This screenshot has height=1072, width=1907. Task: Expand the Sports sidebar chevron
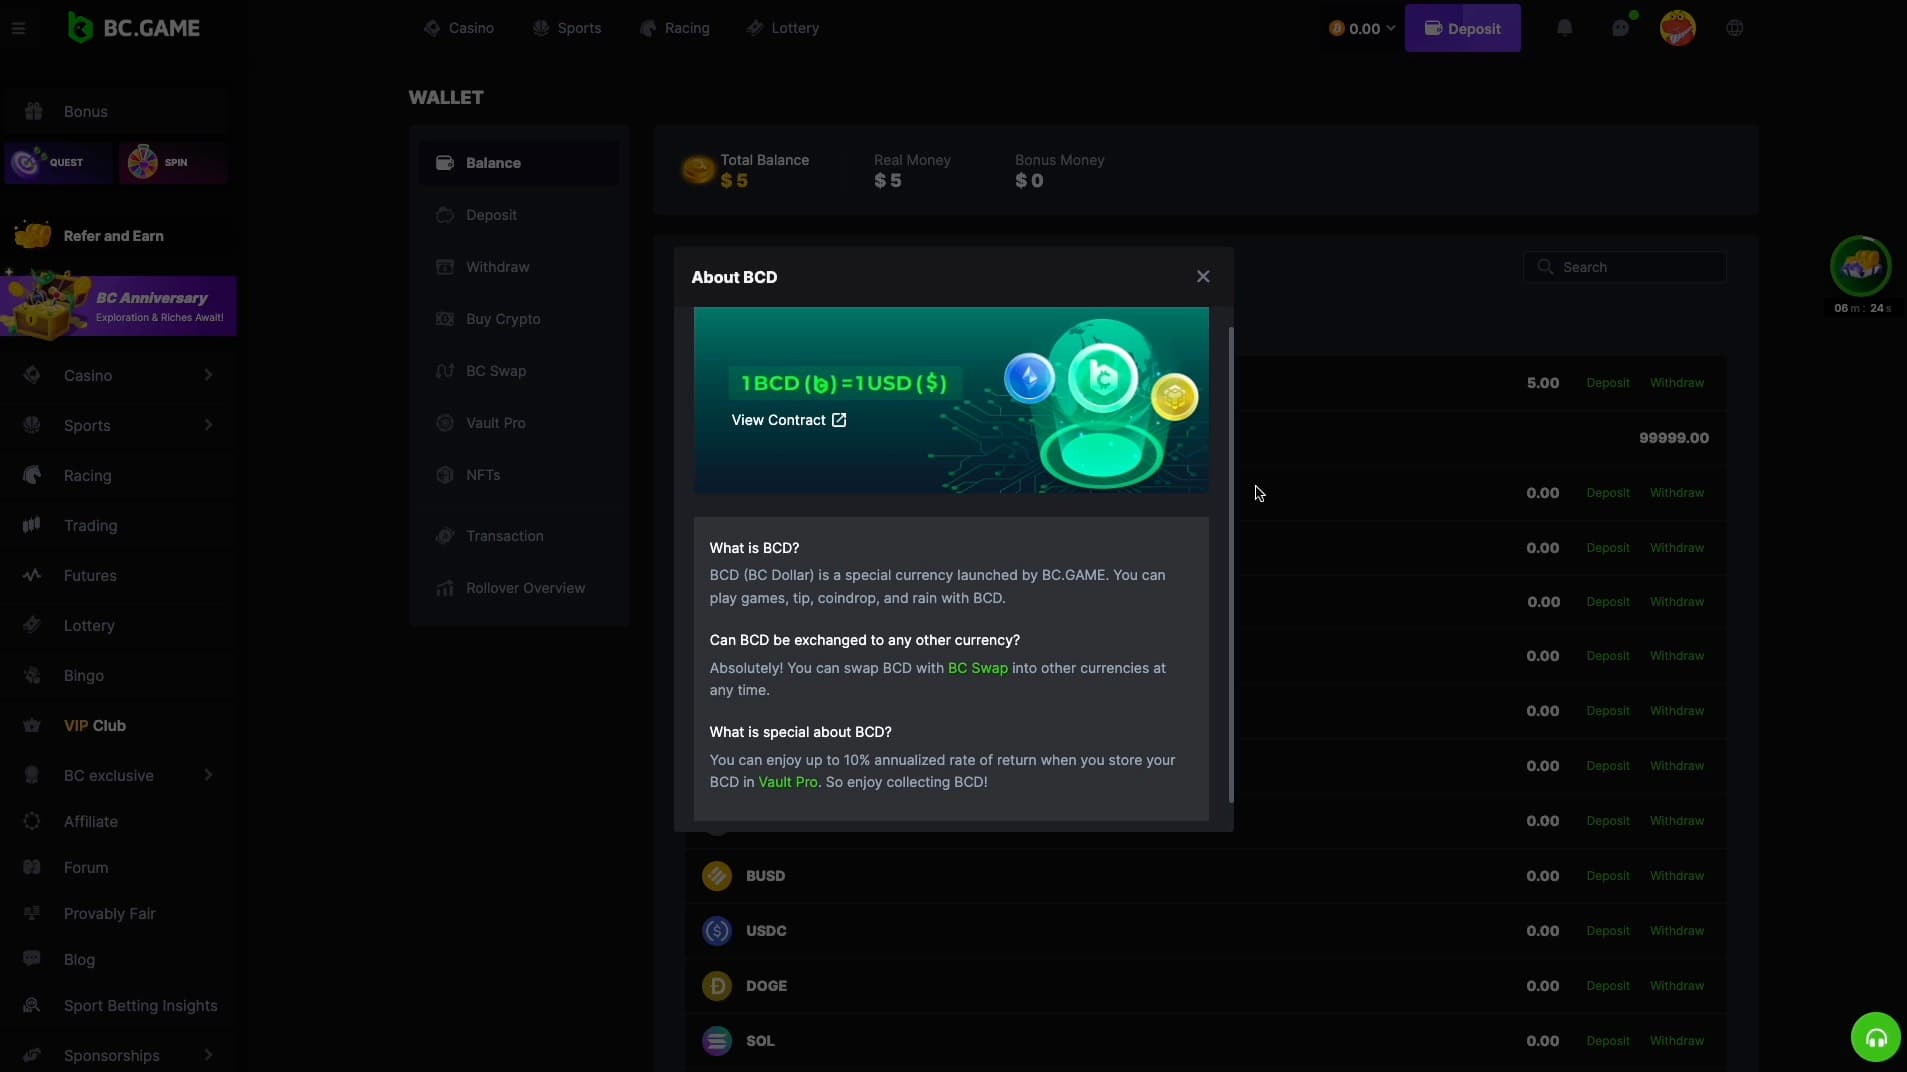[x=208, y=425]
